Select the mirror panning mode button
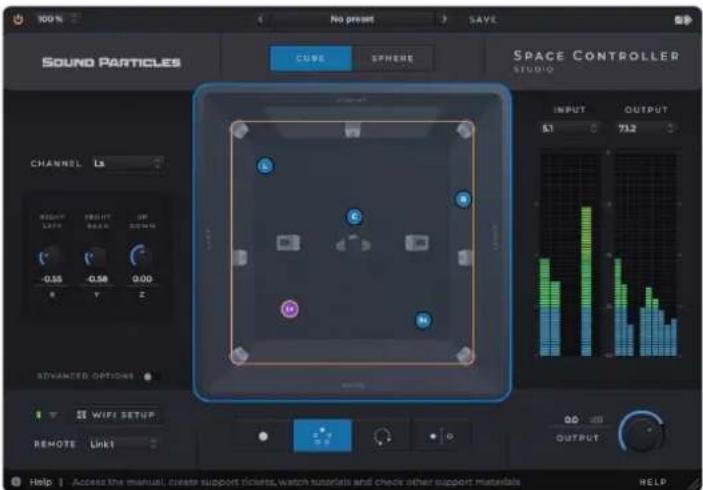 (x=441, y=436)
